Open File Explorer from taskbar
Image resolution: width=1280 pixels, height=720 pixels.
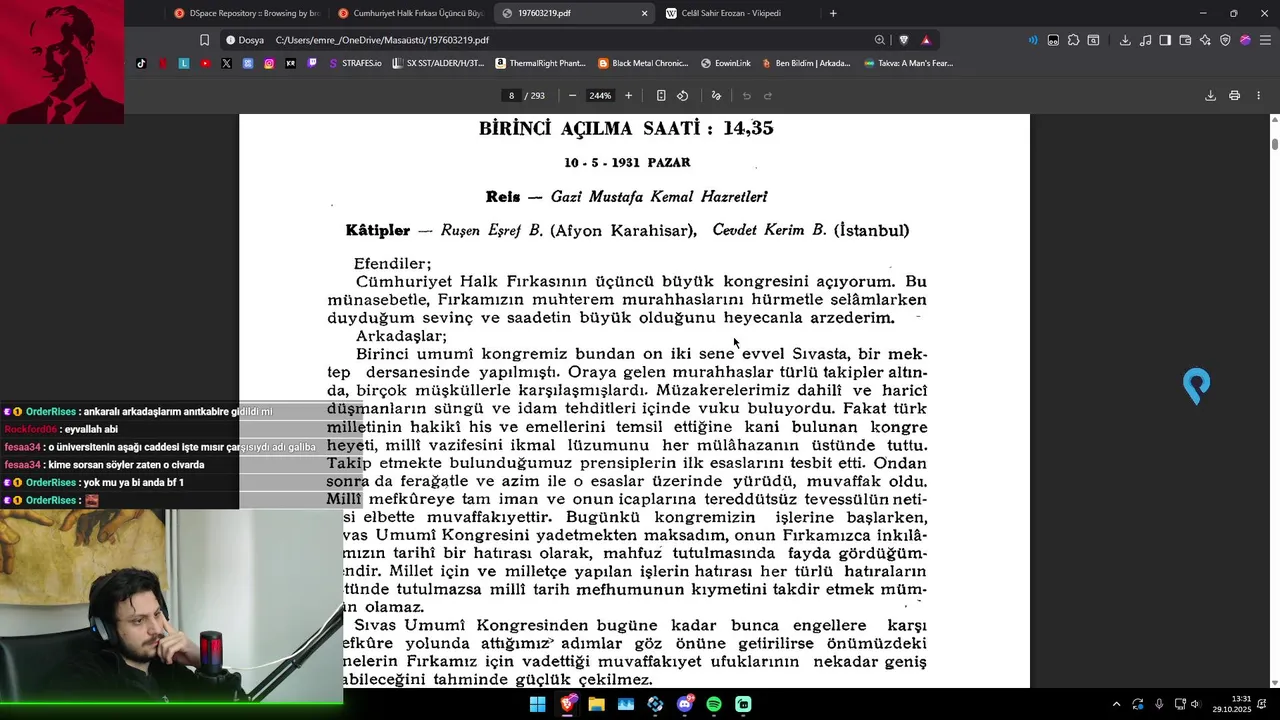tap(596, 704)
